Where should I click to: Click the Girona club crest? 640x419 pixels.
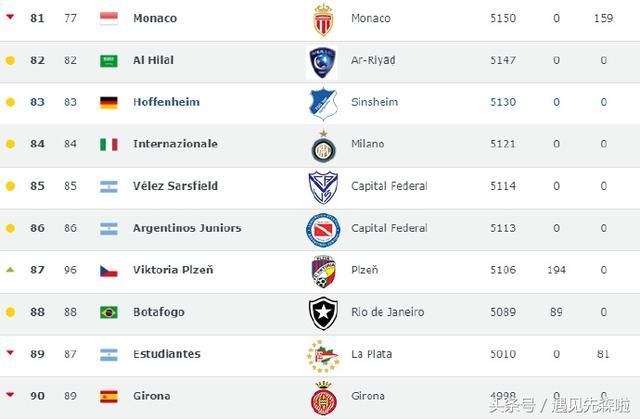(x=322, y=396)
